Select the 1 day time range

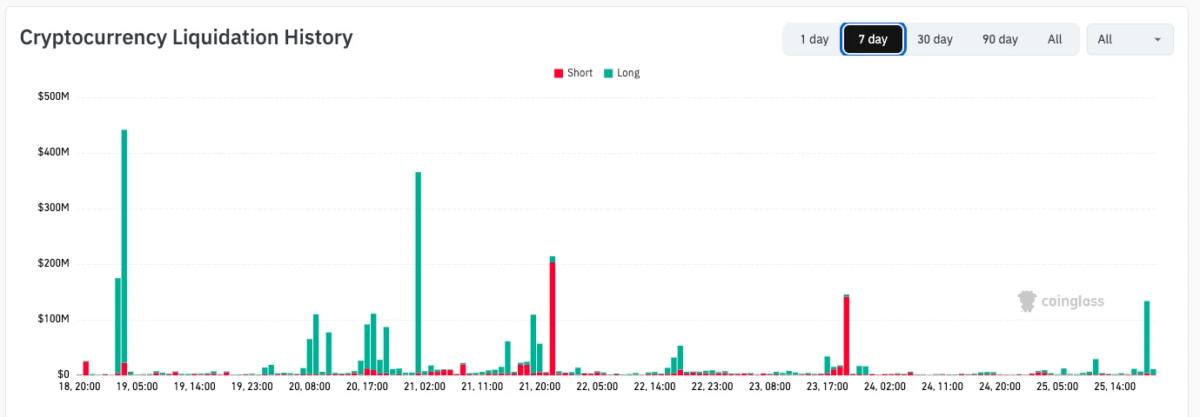[x=813, y=39]
